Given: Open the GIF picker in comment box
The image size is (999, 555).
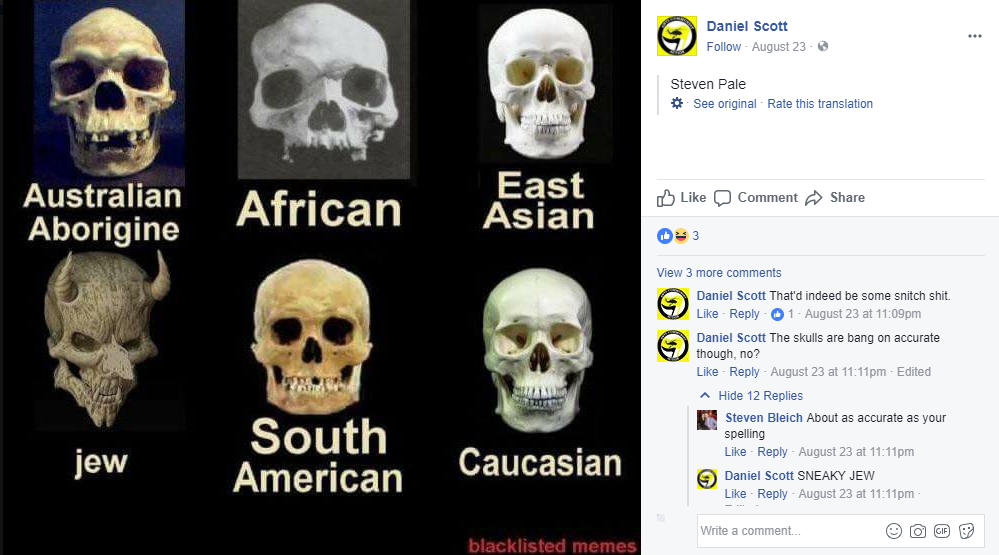Looking at the screenshot, I should tap(942, 531).
